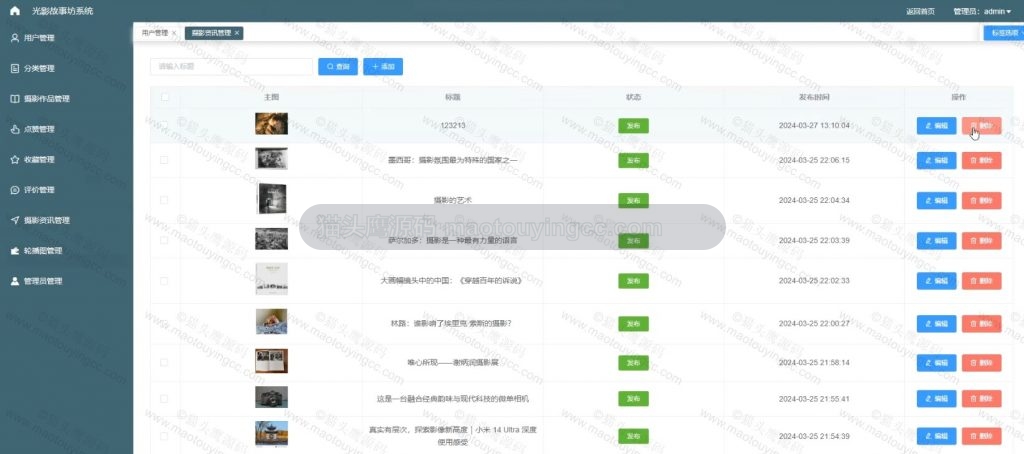The image size is (1024, 454).
Task: Expand the 标签选项 dropdown button
Action: click(x=1004, y=33)
